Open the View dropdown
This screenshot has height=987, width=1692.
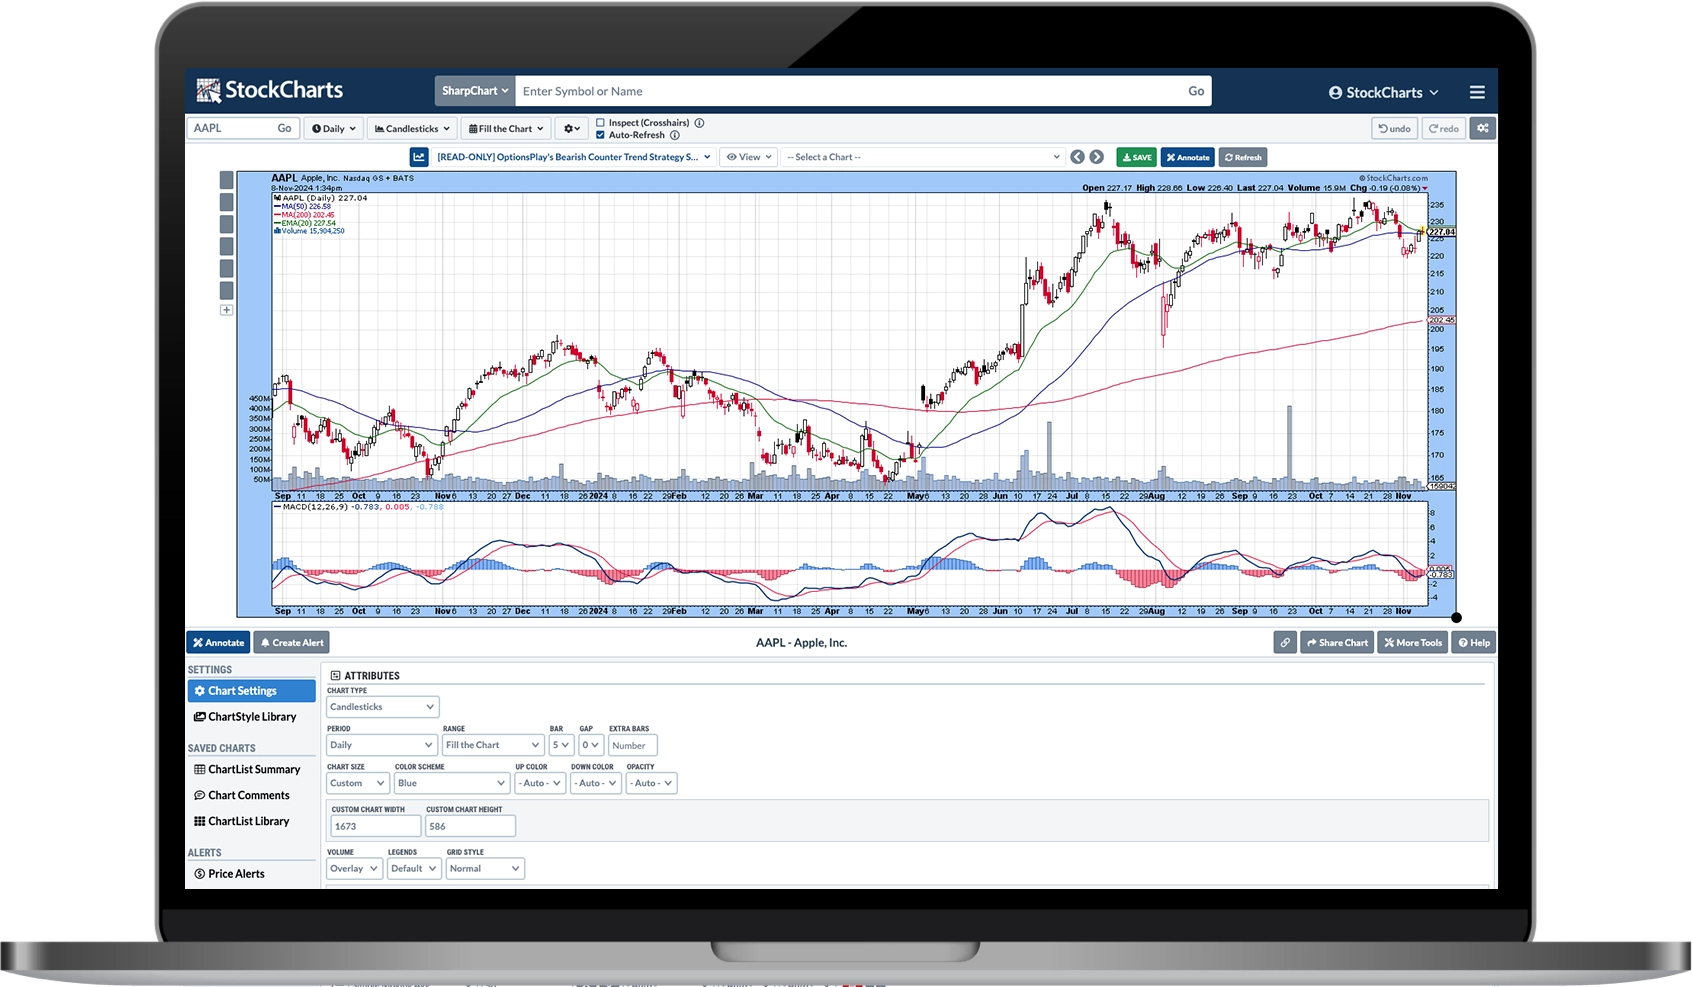click(x=748, y=157)
